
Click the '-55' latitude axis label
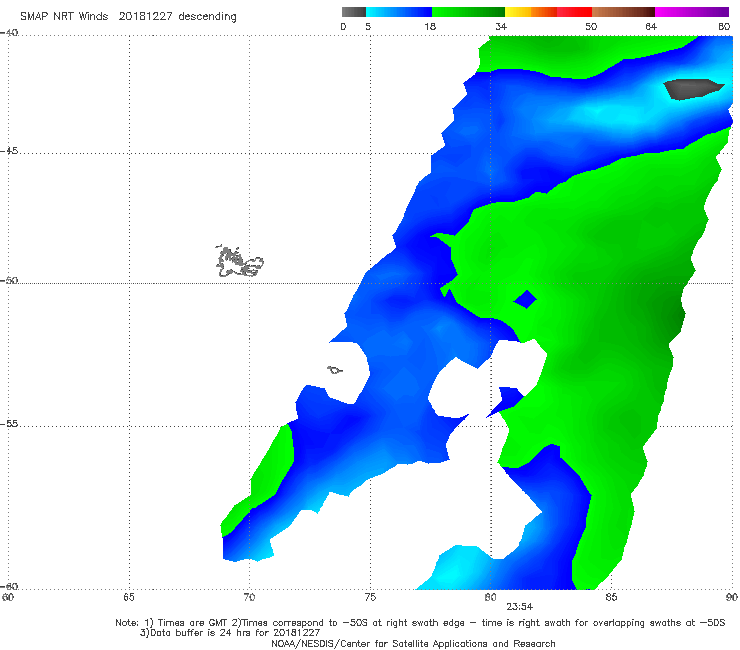click(9, 423)
